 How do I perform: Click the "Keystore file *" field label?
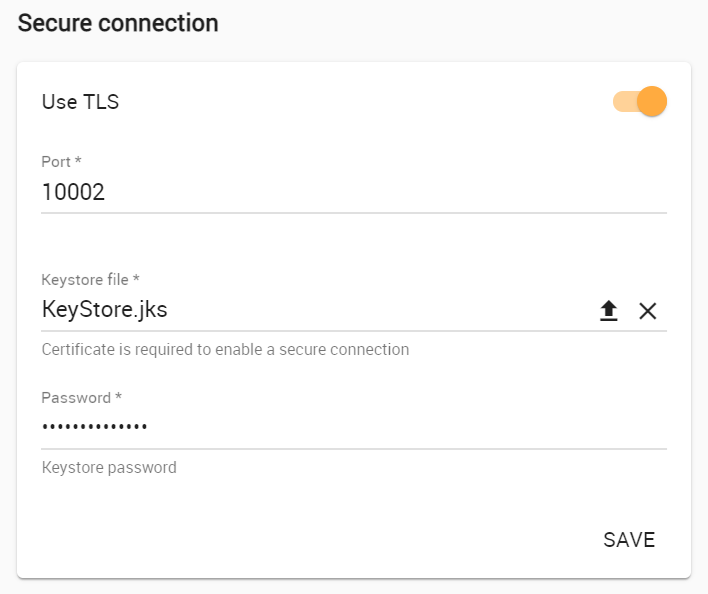(89, 279)
